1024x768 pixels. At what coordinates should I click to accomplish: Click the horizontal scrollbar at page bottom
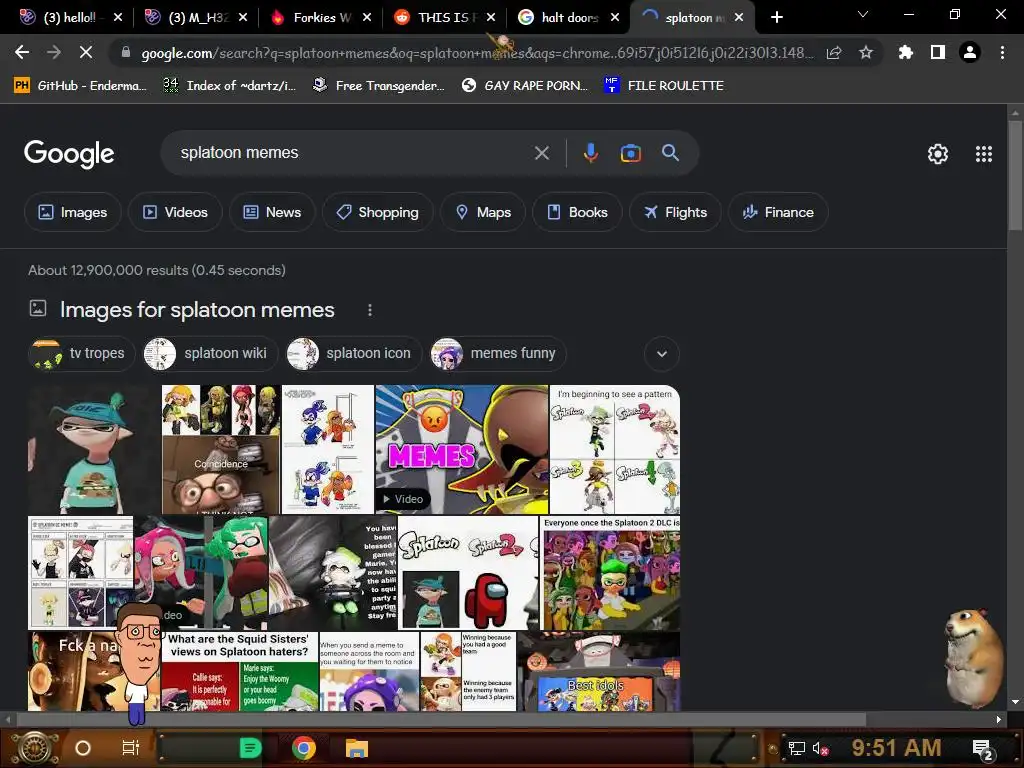(441, 720)
